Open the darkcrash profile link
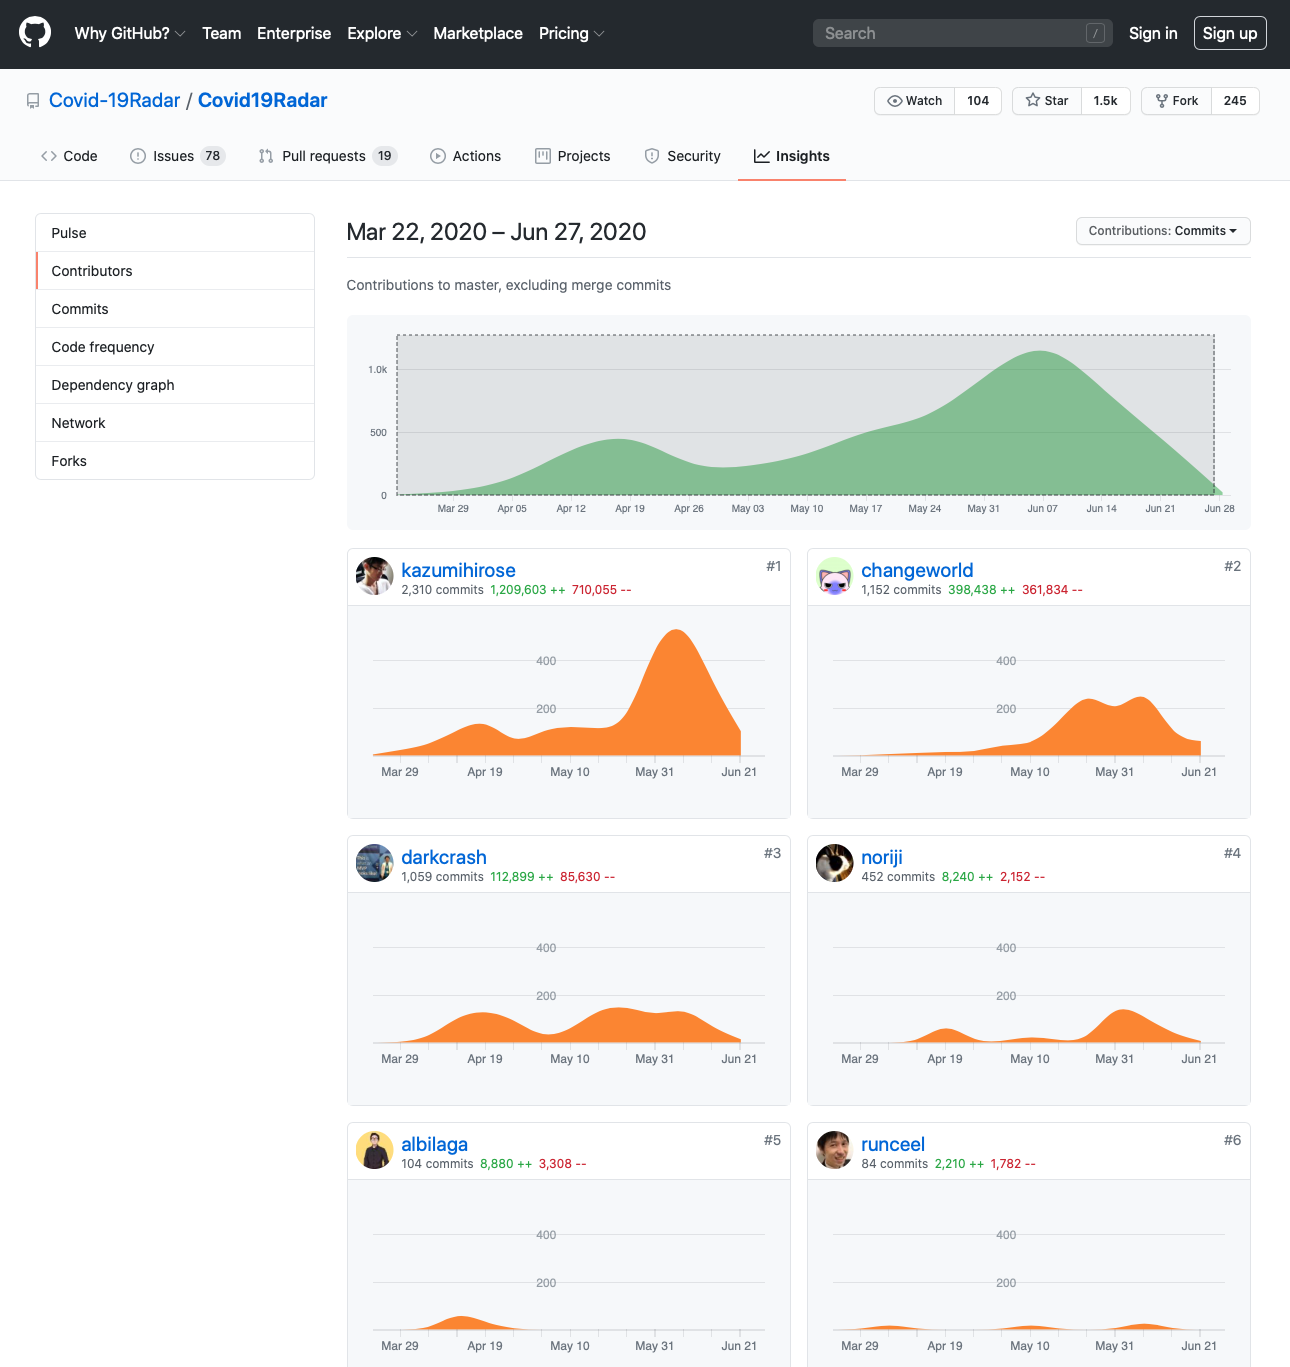This screenshot has height=1367, width=1290. click(444, 857)
